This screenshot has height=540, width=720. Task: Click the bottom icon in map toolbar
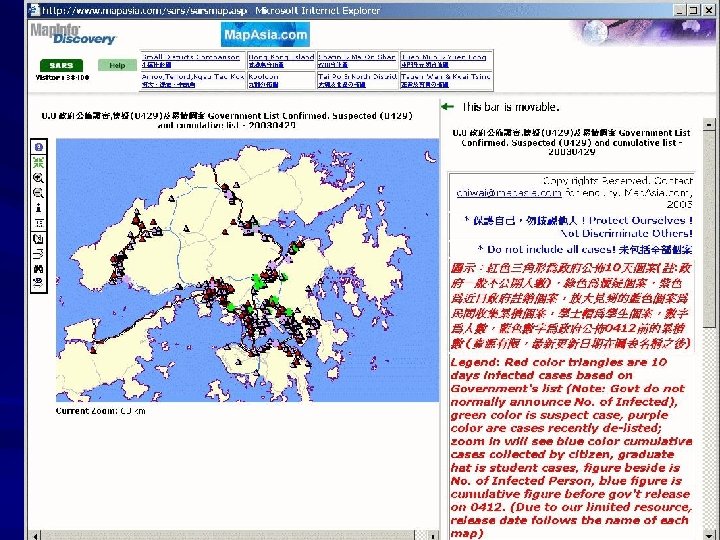[39, 283]
